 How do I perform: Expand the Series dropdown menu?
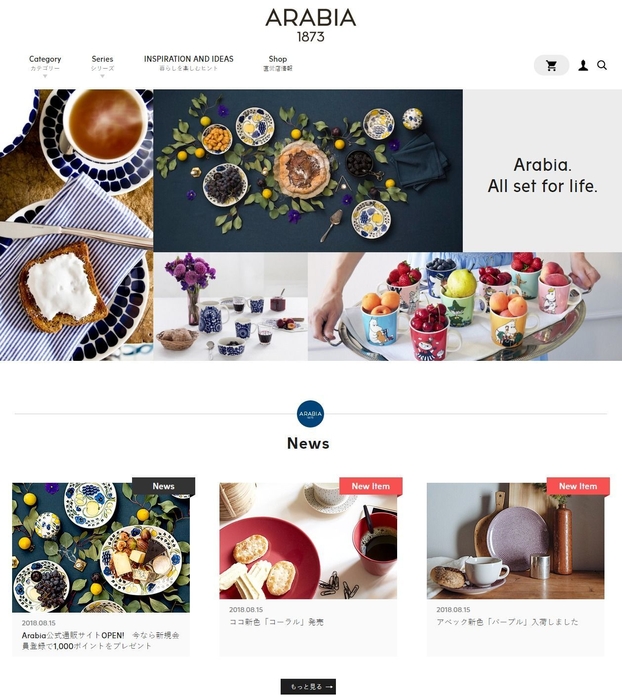tap(102, 63)
